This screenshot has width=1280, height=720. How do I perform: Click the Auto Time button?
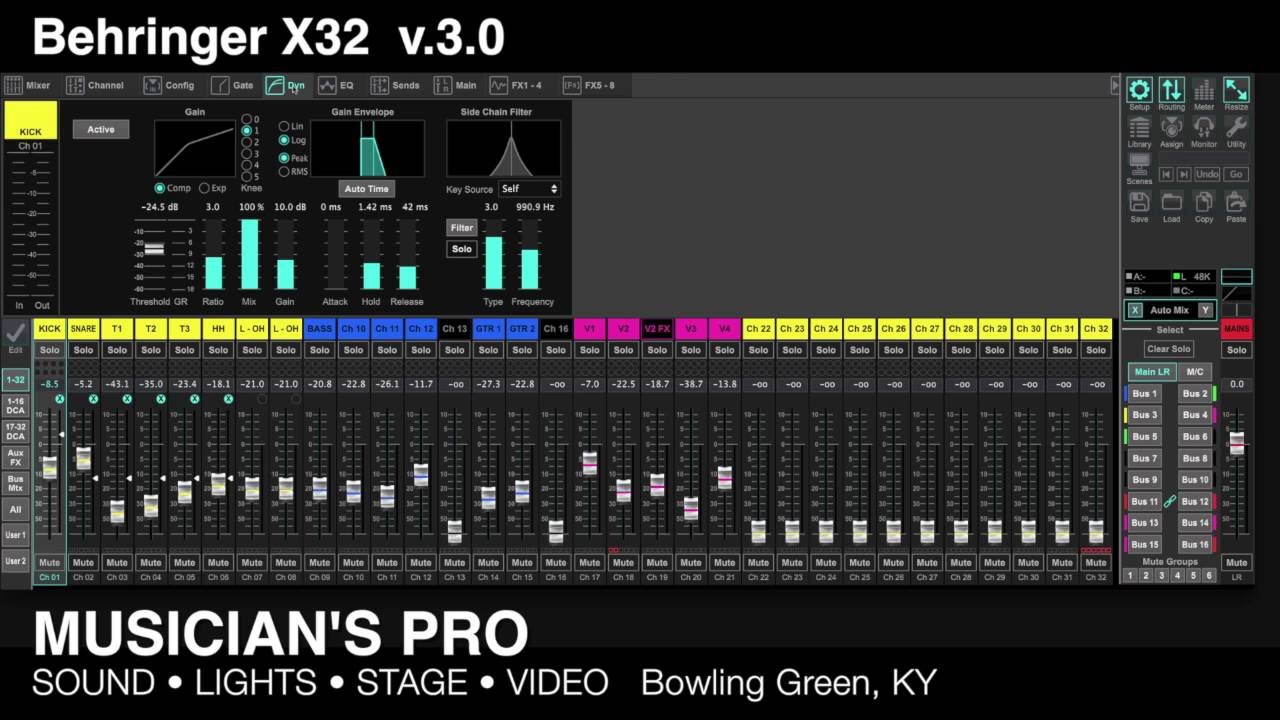[366, 189]
